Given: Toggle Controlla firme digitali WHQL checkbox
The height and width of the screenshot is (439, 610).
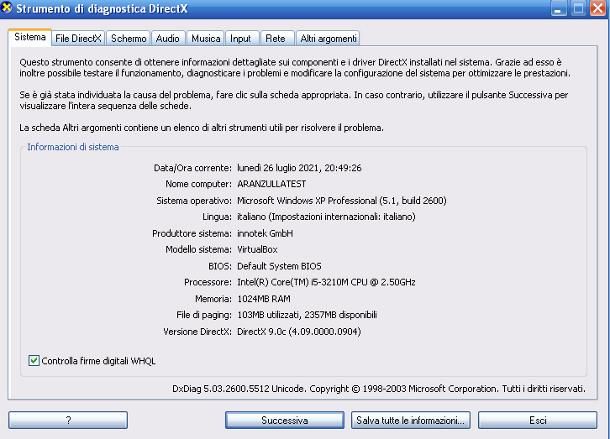Looking at the screenshot, I should point(34,361).
